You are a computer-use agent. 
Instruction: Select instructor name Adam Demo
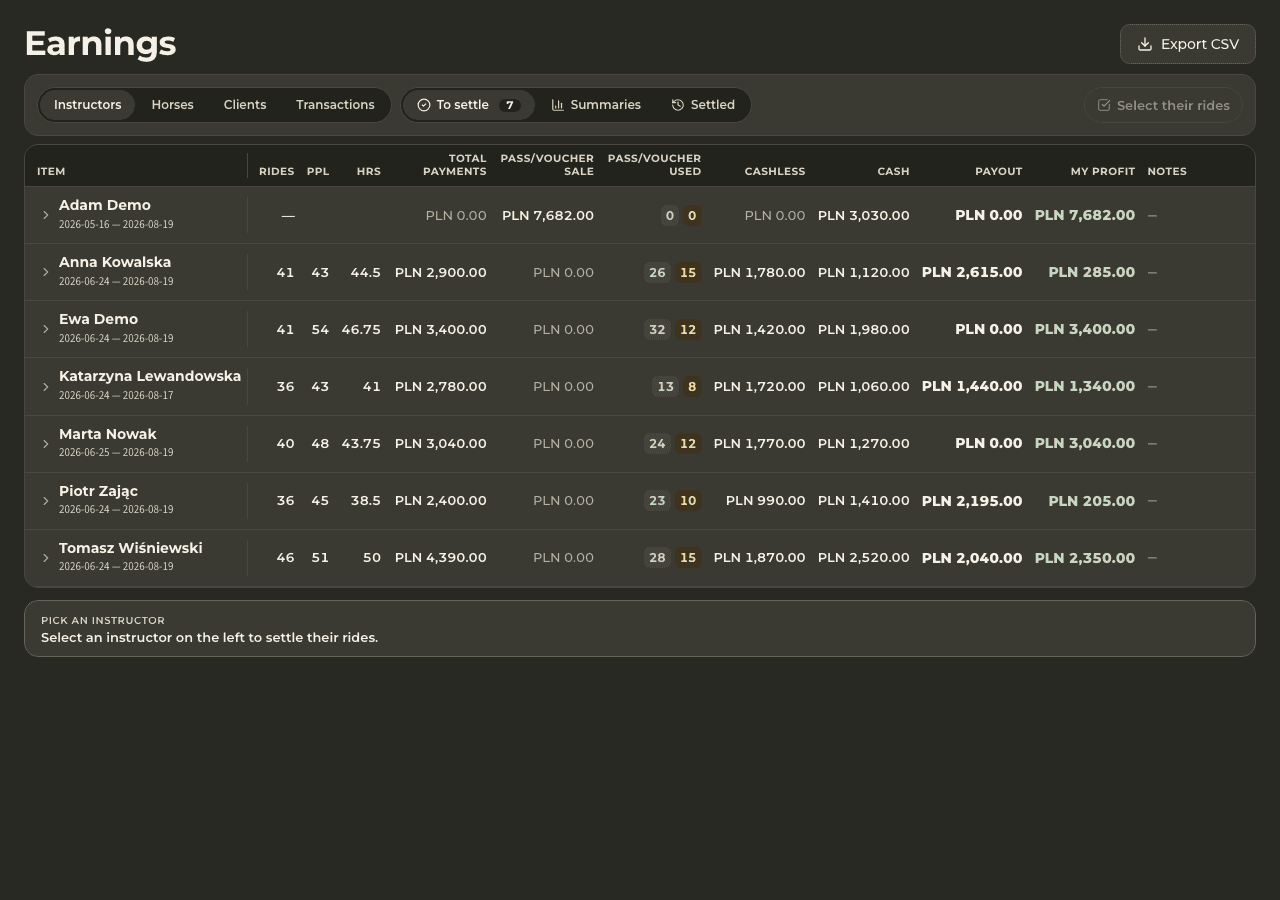[x=105, y=205]
